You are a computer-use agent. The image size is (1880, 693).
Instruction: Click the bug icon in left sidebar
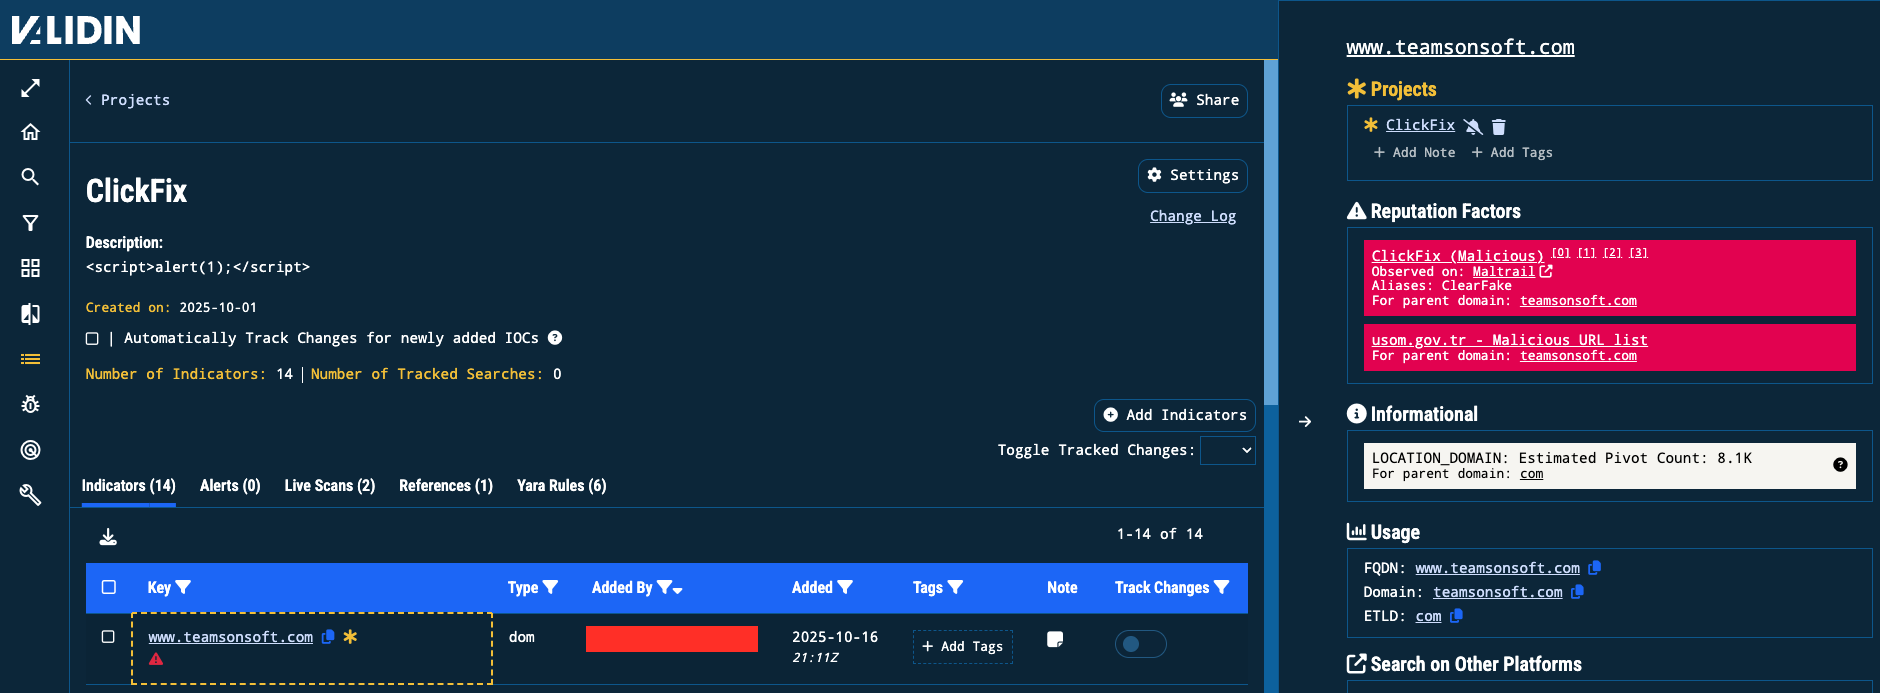30,404
